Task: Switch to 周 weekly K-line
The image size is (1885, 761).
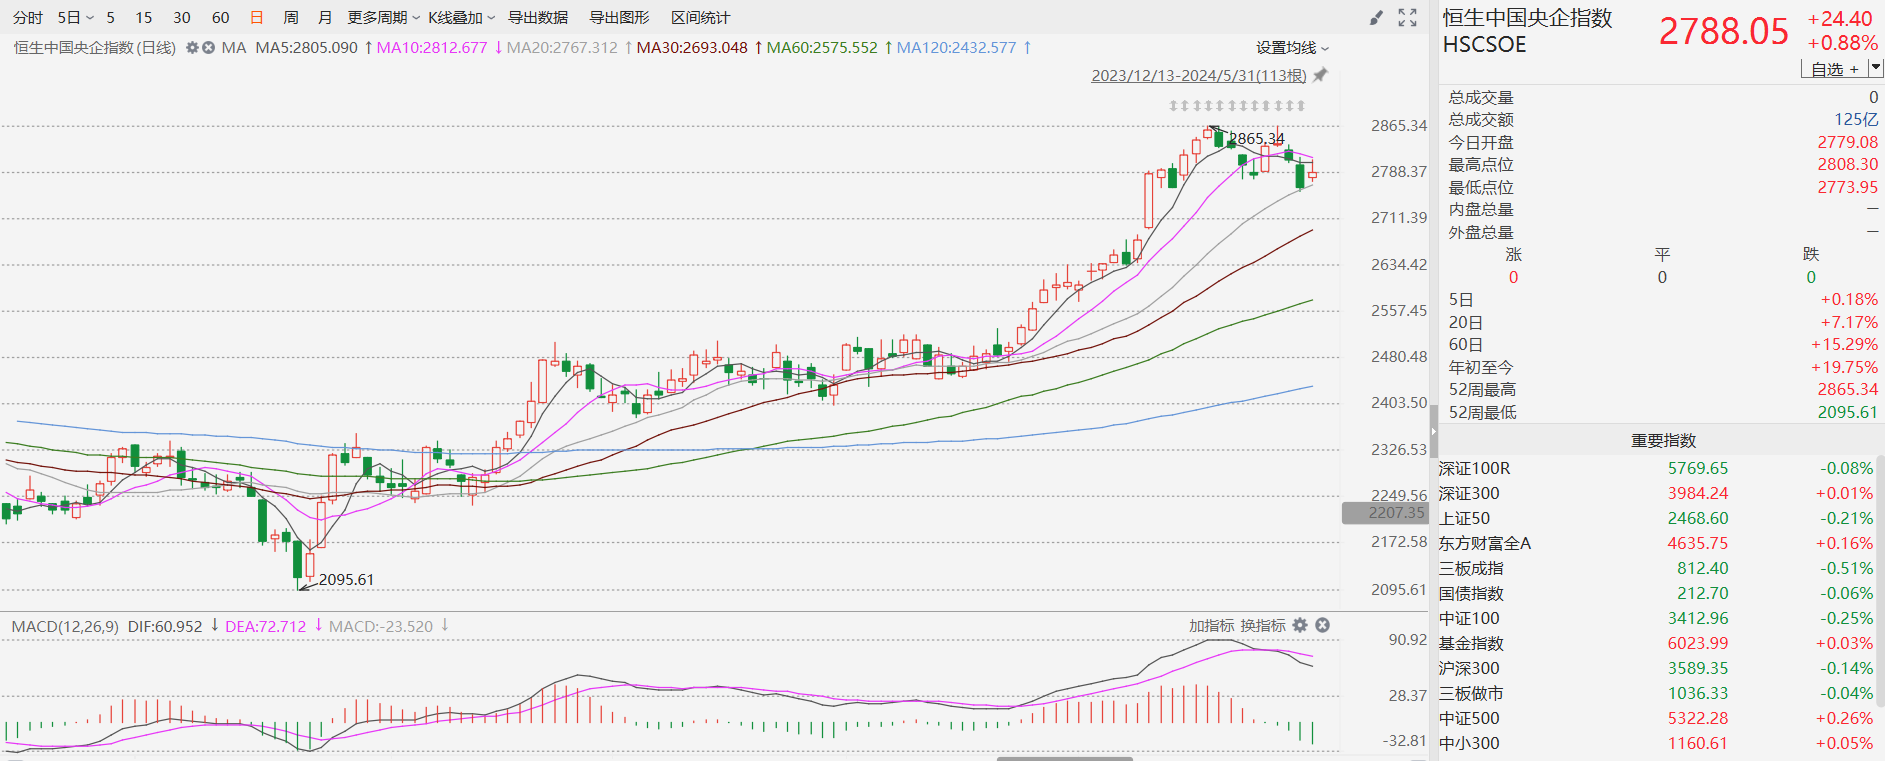Action: [x=291, y=18]
